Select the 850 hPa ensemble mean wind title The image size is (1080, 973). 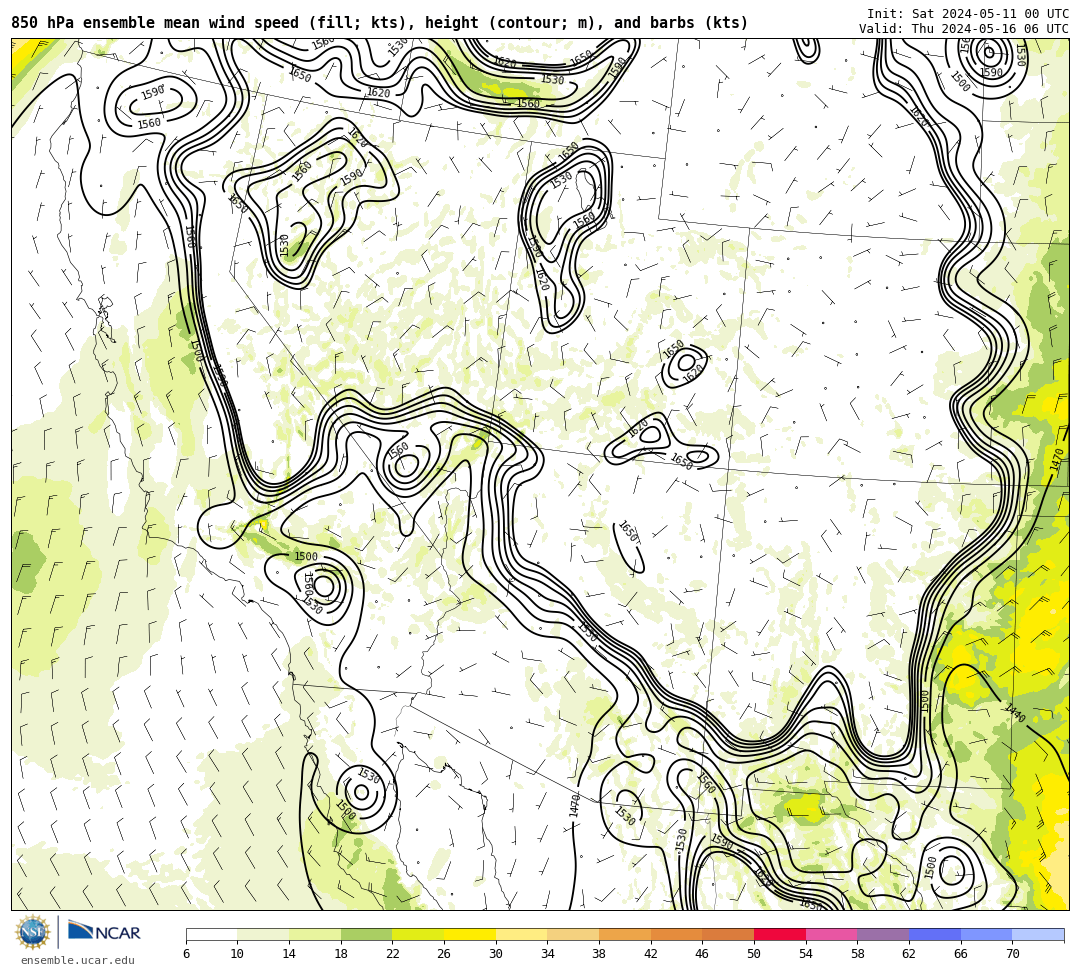pos(380,23)
